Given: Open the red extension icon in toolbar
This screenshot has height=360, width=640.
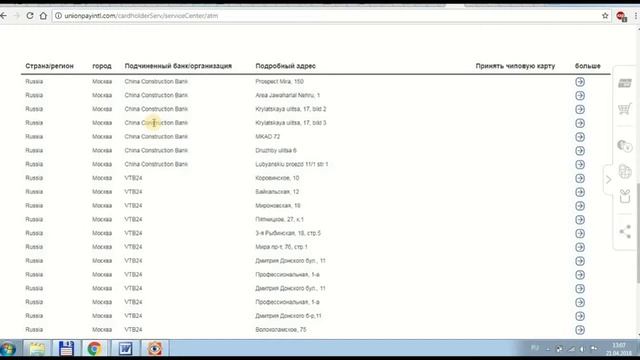Looking at the screenshot, I should coord(621,17).
